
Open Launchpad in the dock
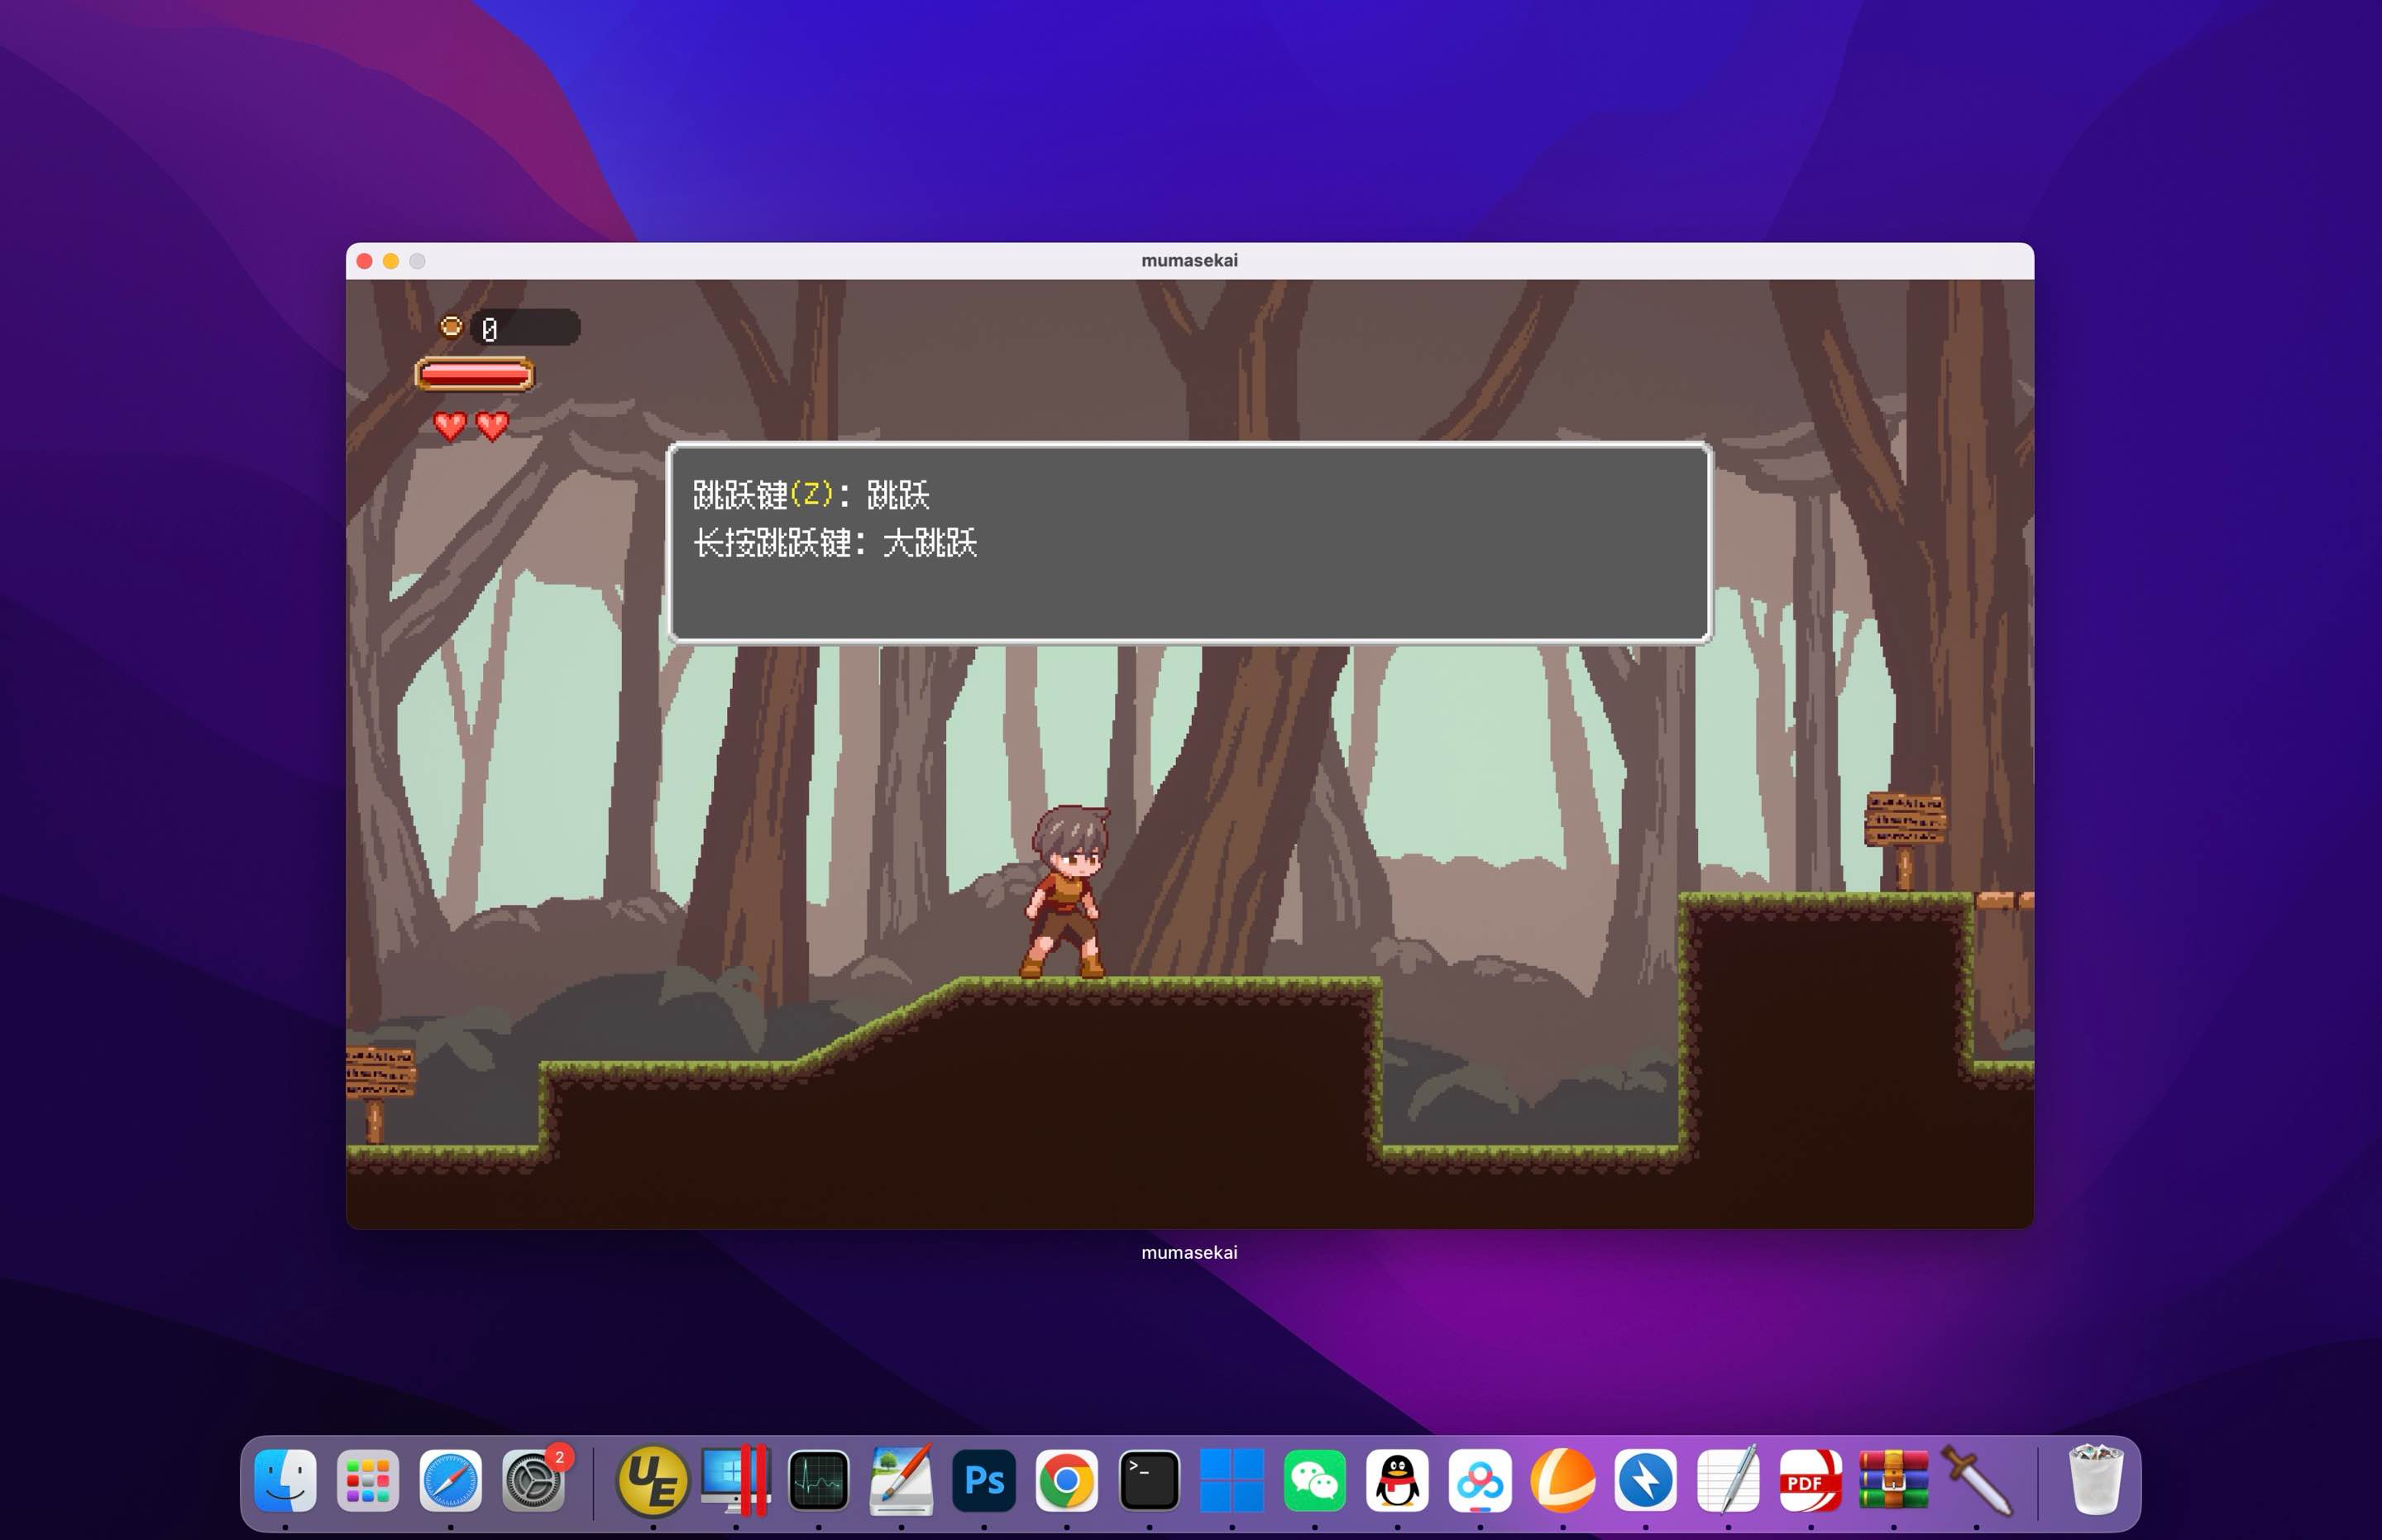[368, 1480]
